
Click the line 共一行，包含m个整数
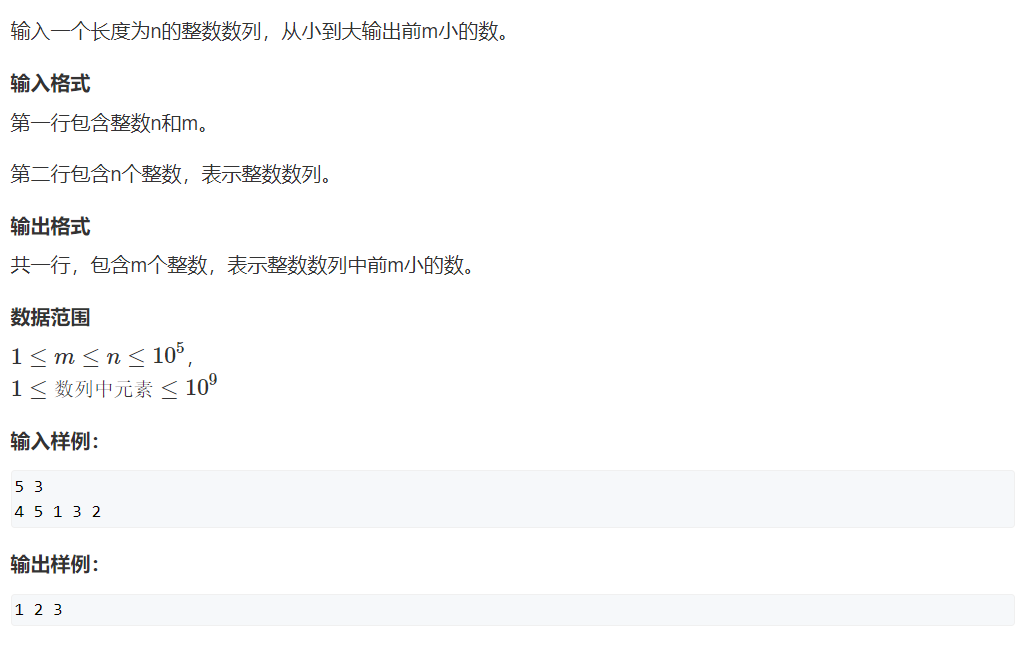242,265
